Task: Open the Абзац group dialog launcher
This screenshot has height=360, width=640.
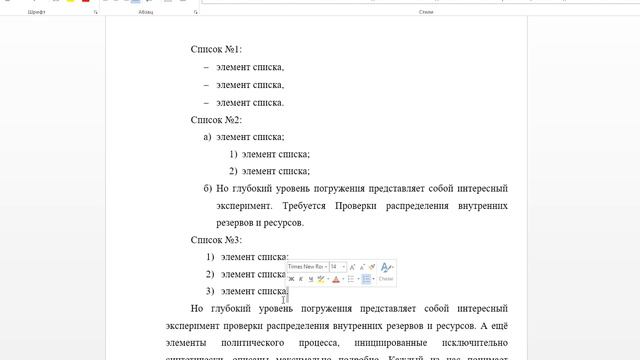Action: click(196, 12)
